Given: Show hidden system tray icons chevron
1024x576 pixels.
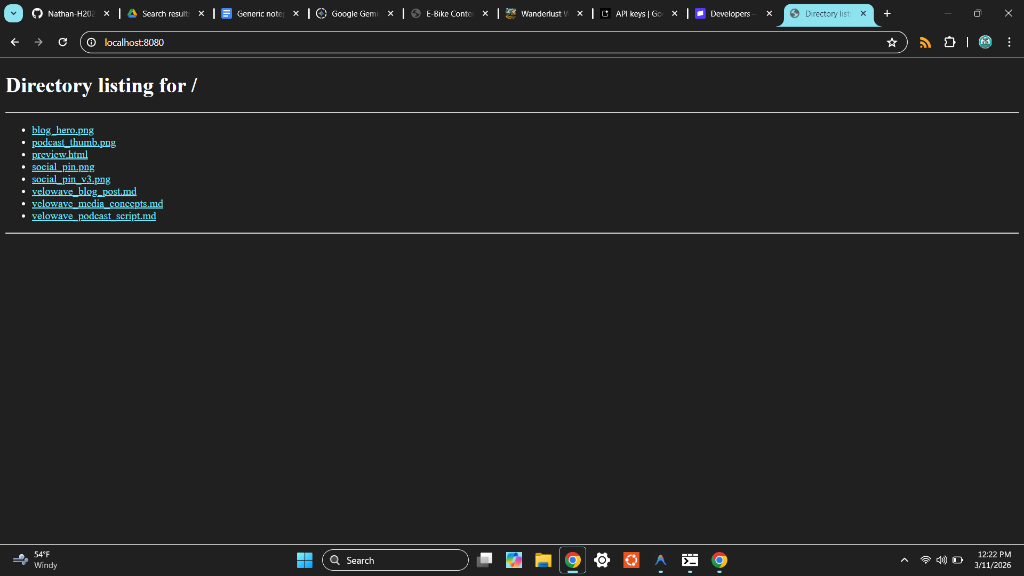Looking at the screenshot, I should (x=904, y=560).
